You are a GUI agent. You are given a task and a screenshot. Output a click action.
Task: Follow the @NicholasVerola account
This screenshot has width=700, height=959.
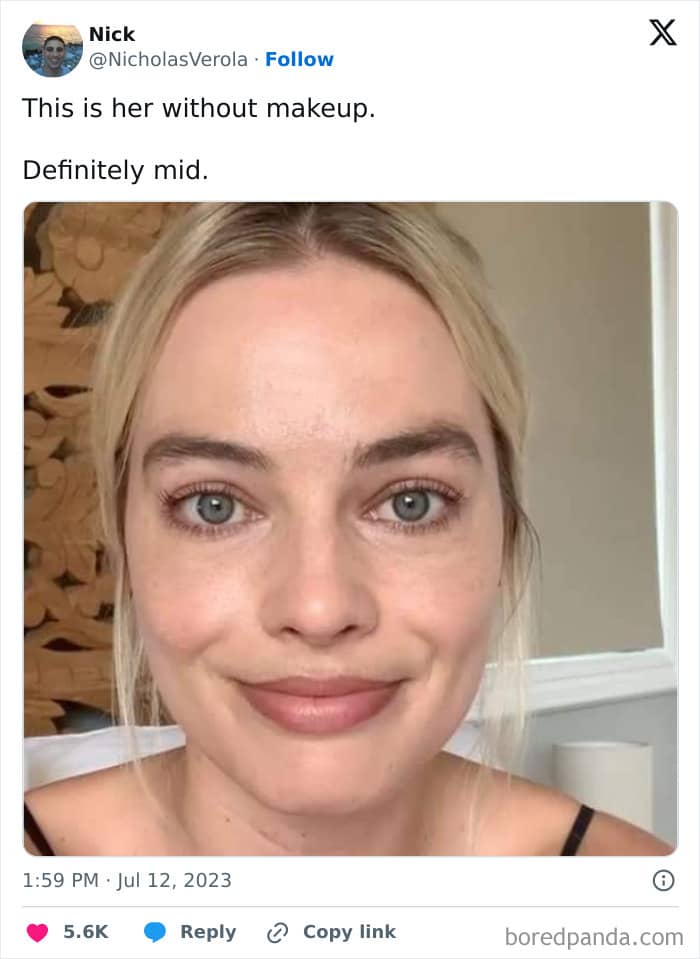[299, 59]
